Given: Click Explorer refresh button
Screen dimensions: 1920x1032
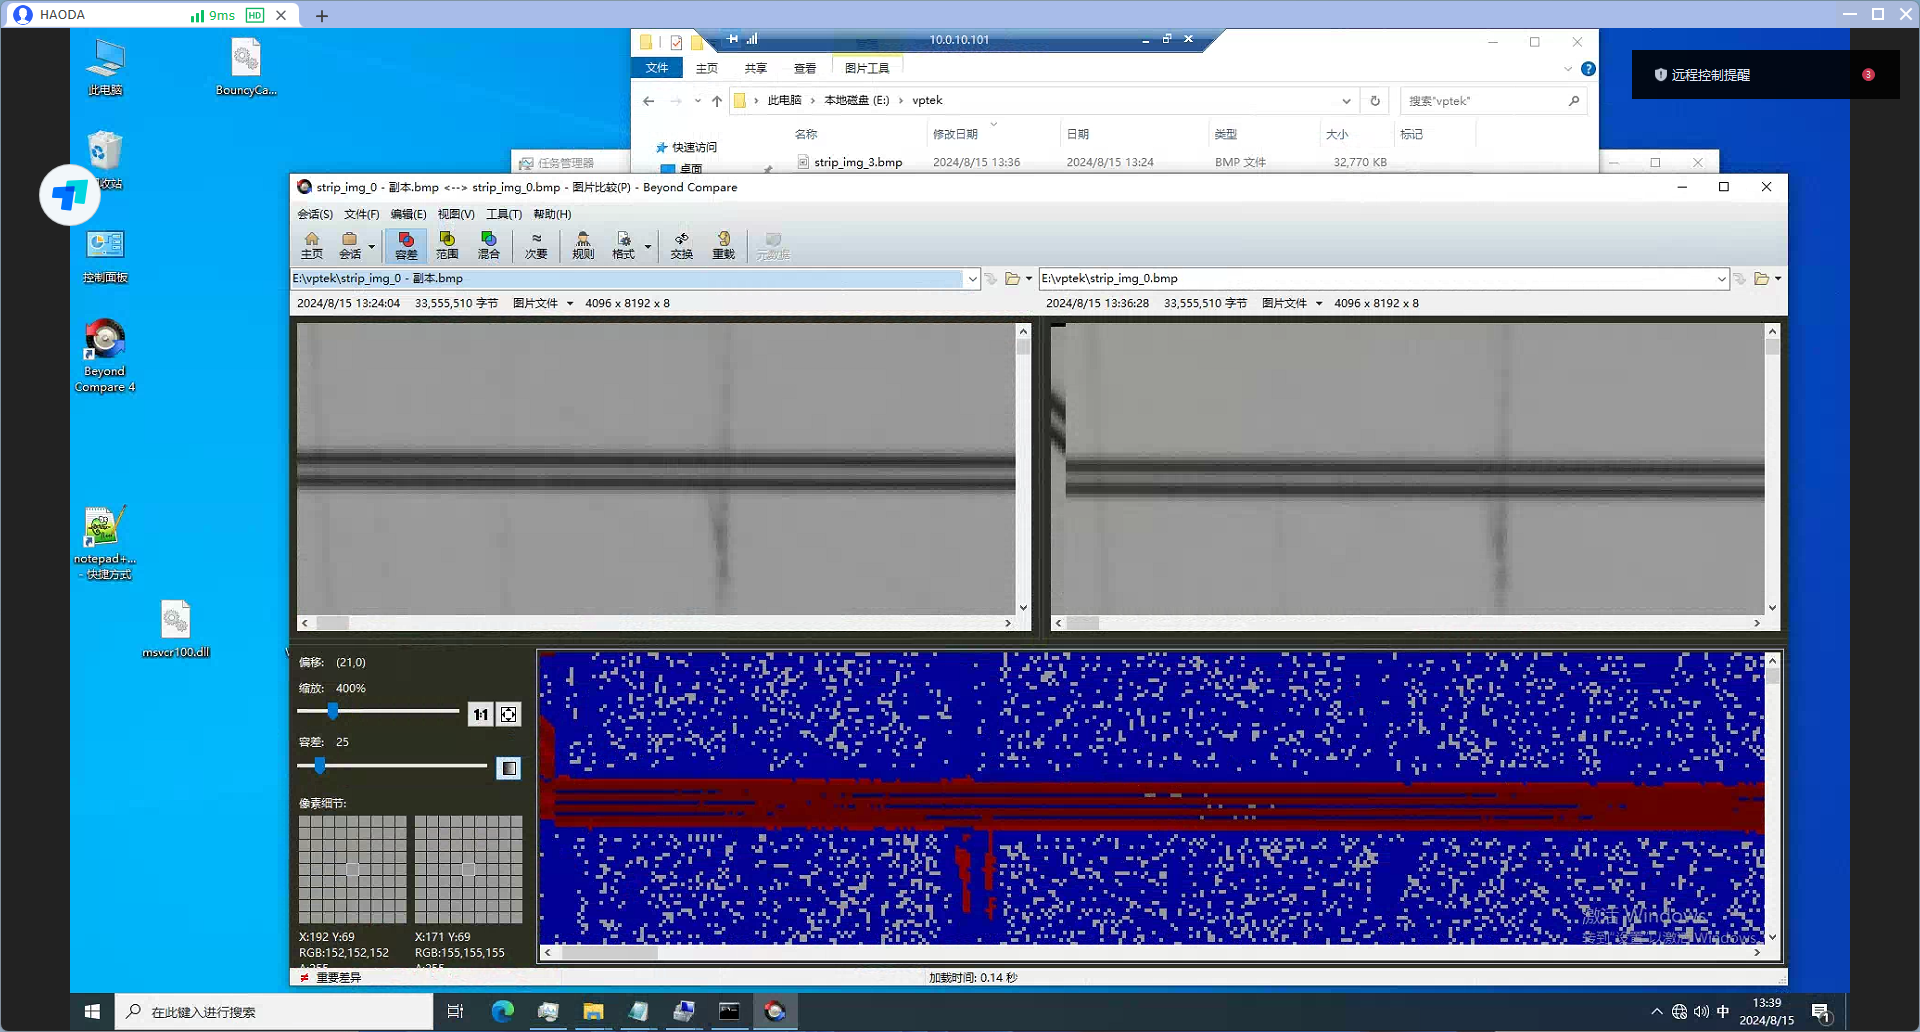Looking at the screenshot, I should pyautogui.click(x=1375, y=101).
